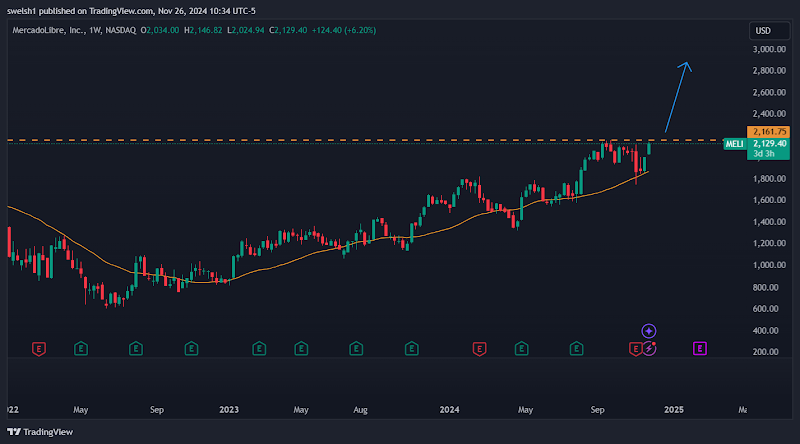Open the TradingView.com link in the header

(122, 11)
